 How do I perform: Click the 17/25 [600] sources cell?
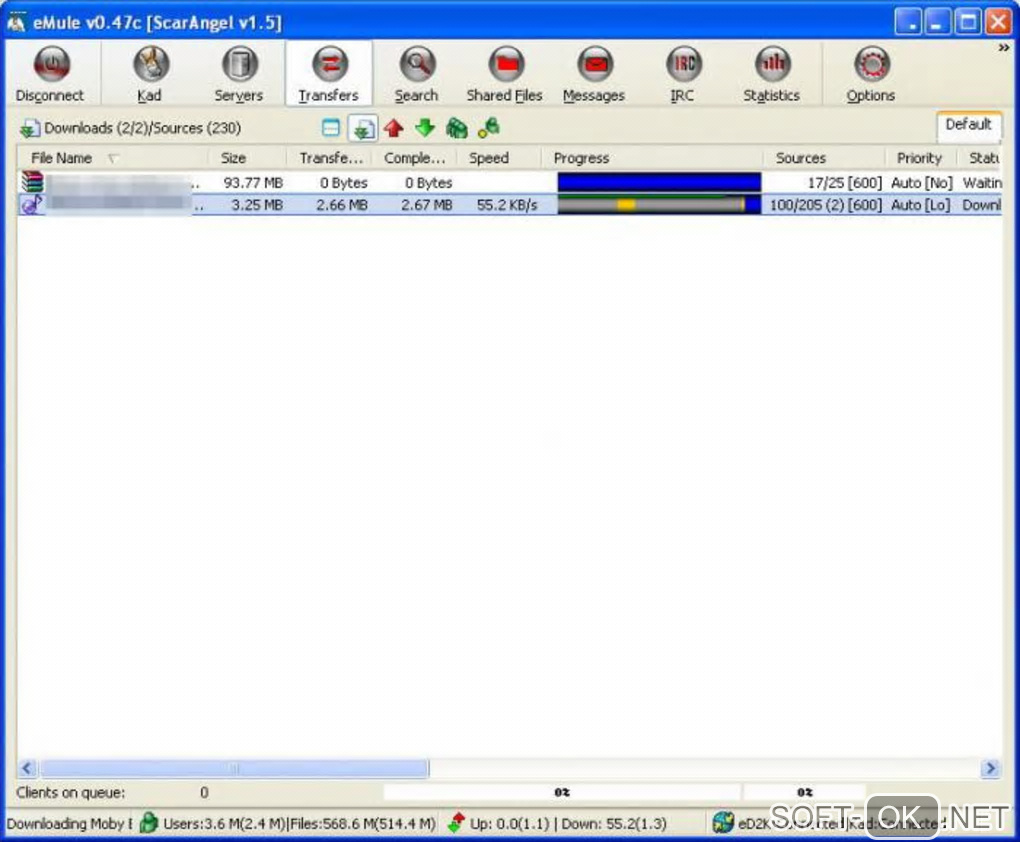coord(844,183)
